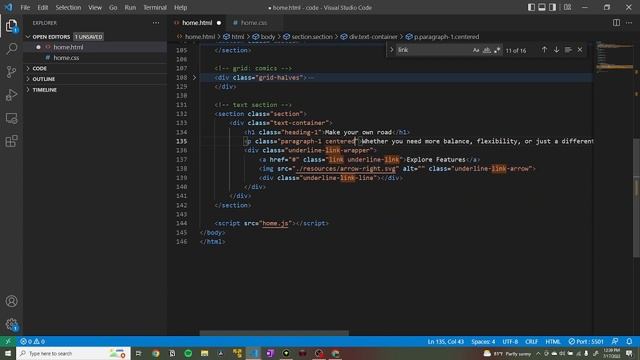Go to next match in find widget
The image size is (640, 360).
point(556,50)
